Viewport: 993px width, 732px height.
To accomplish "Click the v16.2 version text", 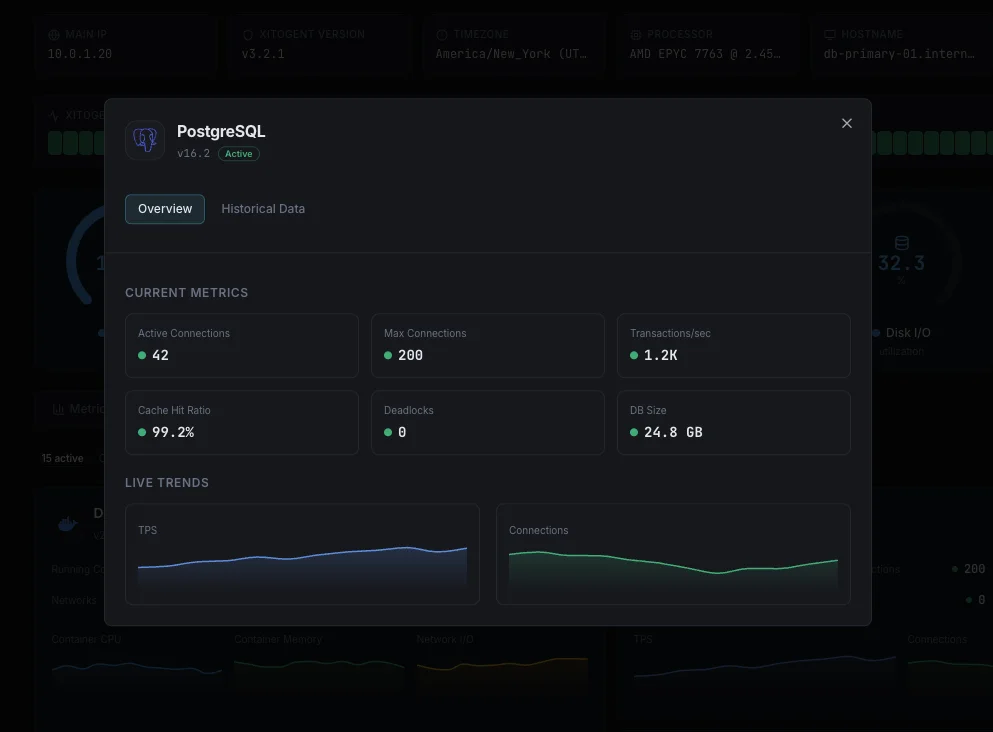I will click(193, 154).
